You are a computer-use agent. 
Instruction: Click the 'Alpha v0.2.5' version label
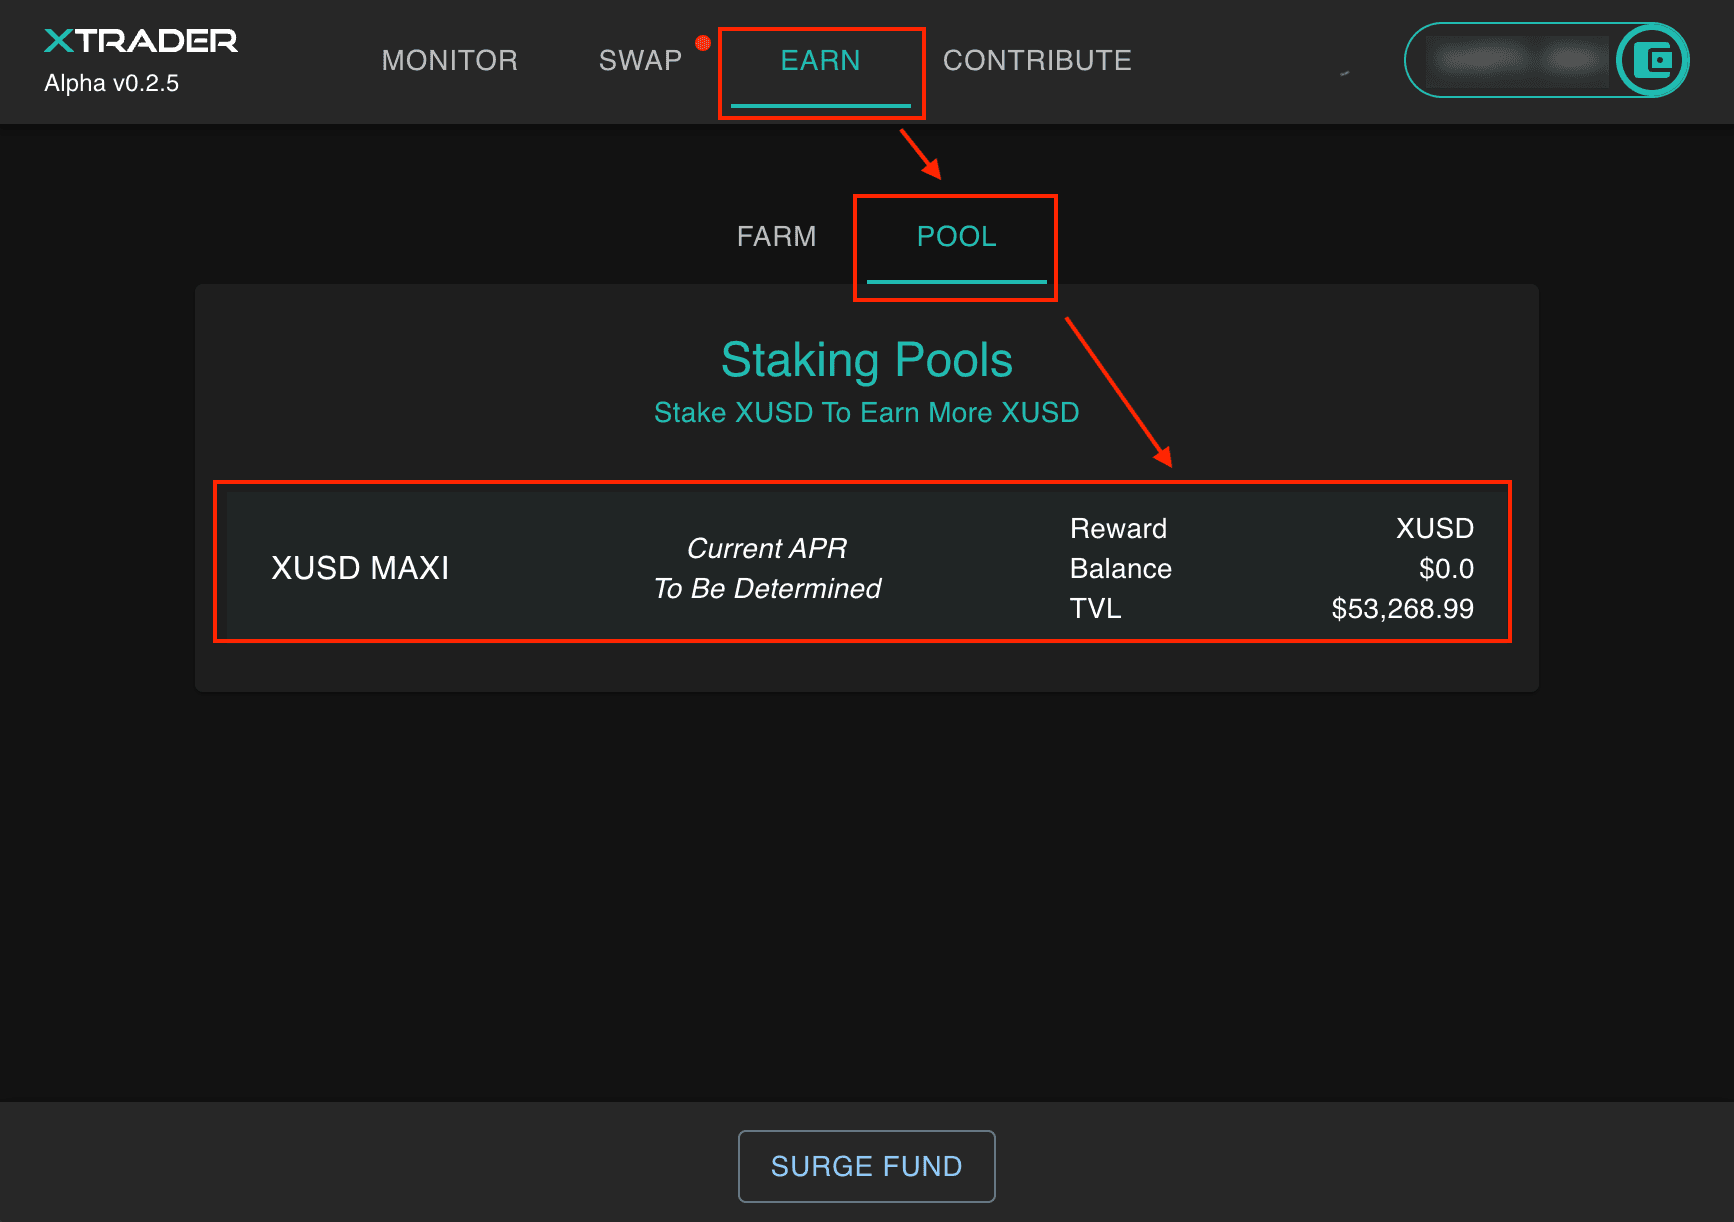coord(112,83)
